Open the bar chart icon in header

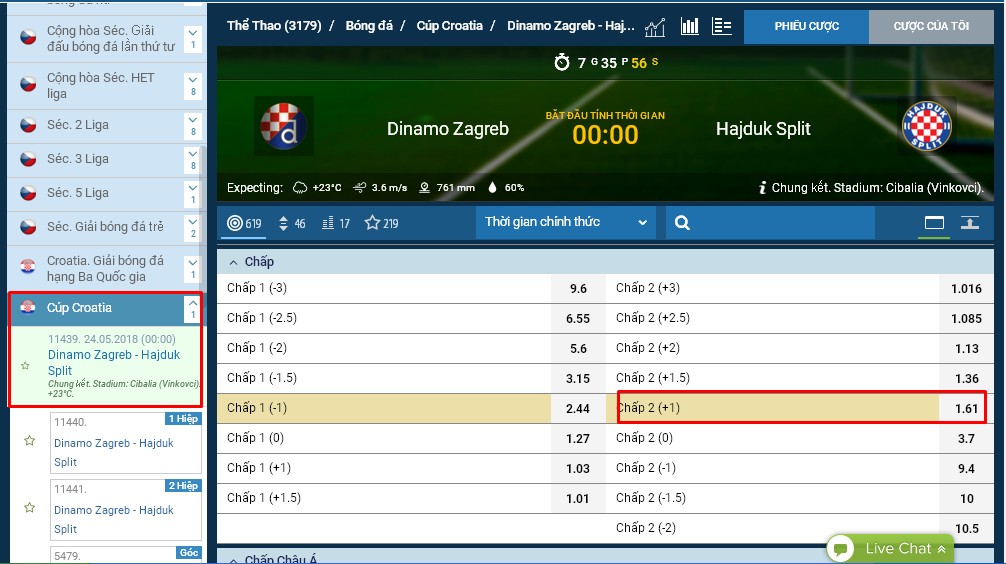click(690, 26)
